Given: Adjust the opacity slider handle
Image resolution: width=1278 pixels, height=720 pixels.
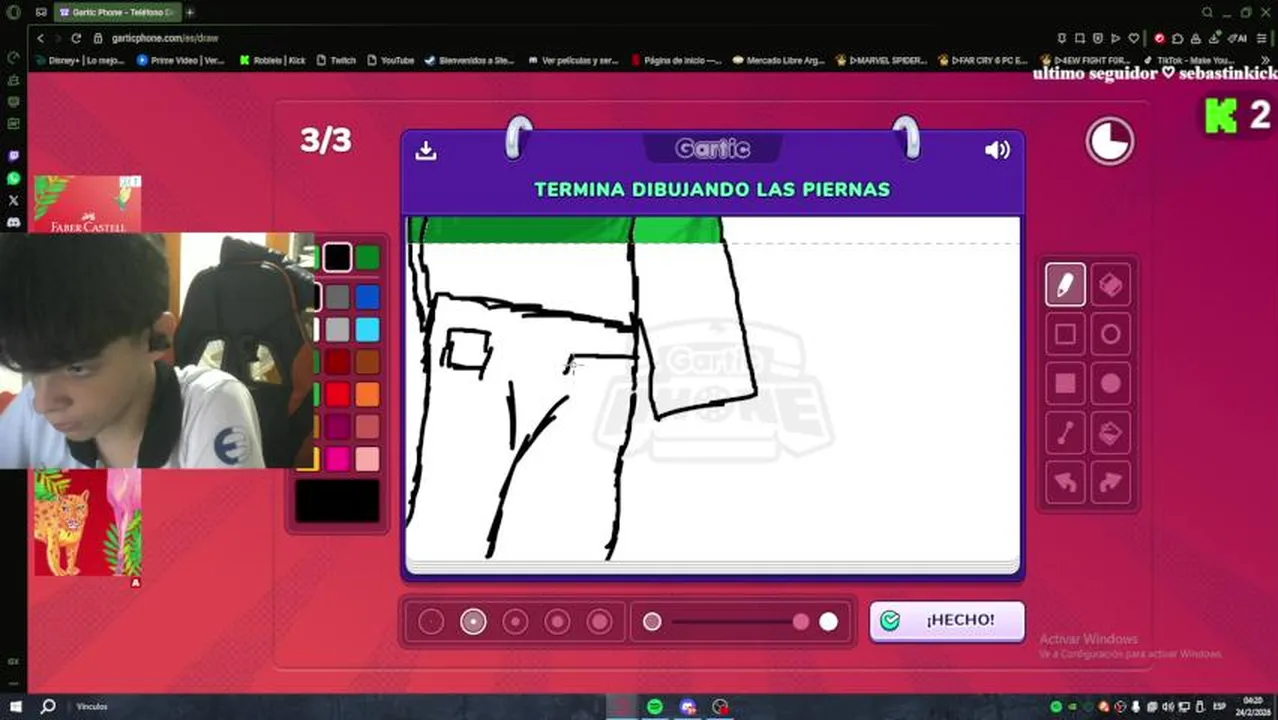Looking at the screenshot, I should coord(801,622).
